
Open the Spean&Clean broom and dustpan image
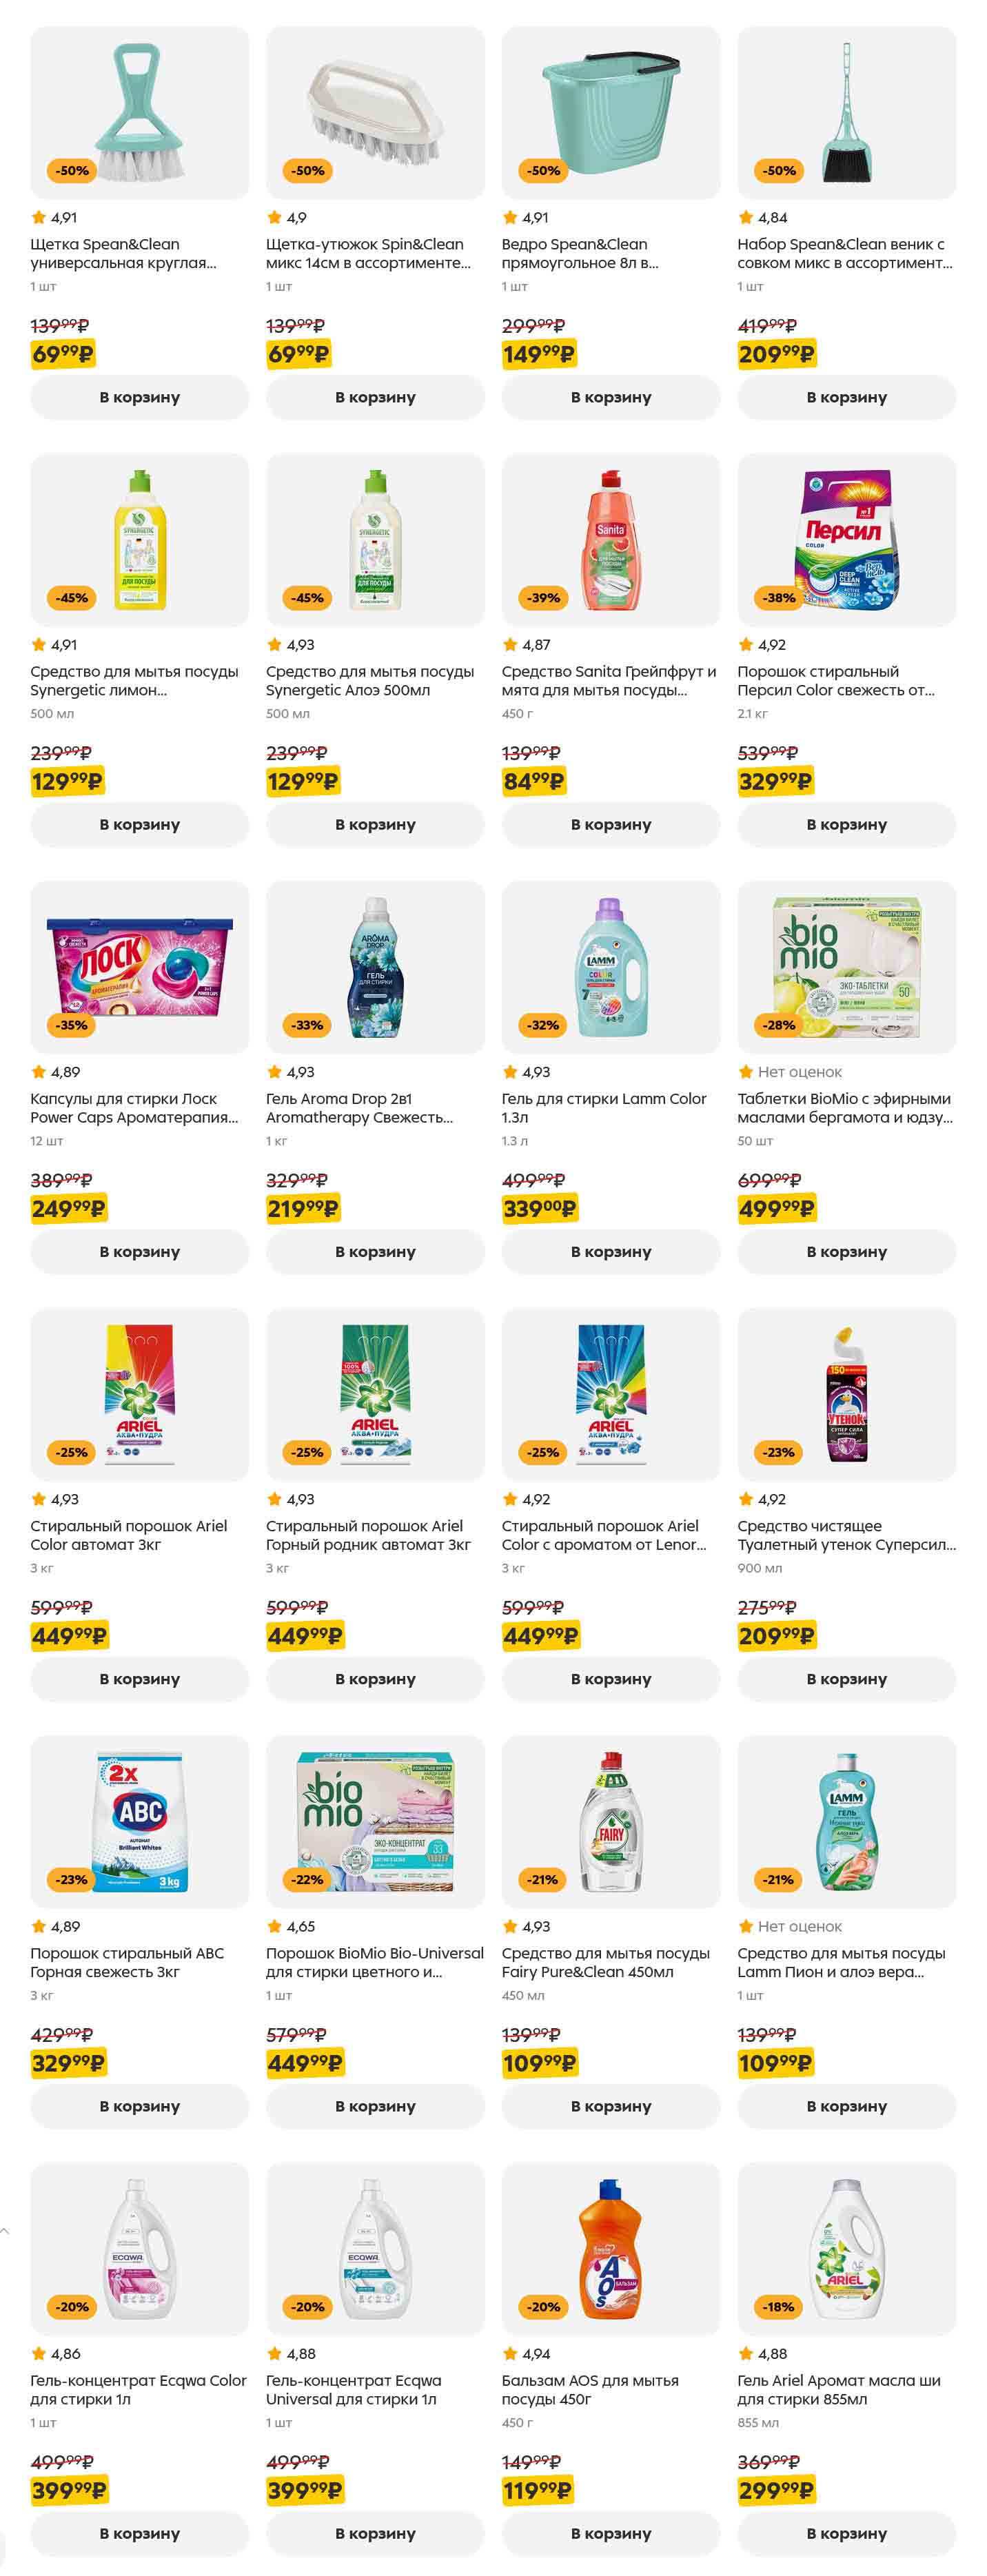(846, 112)
